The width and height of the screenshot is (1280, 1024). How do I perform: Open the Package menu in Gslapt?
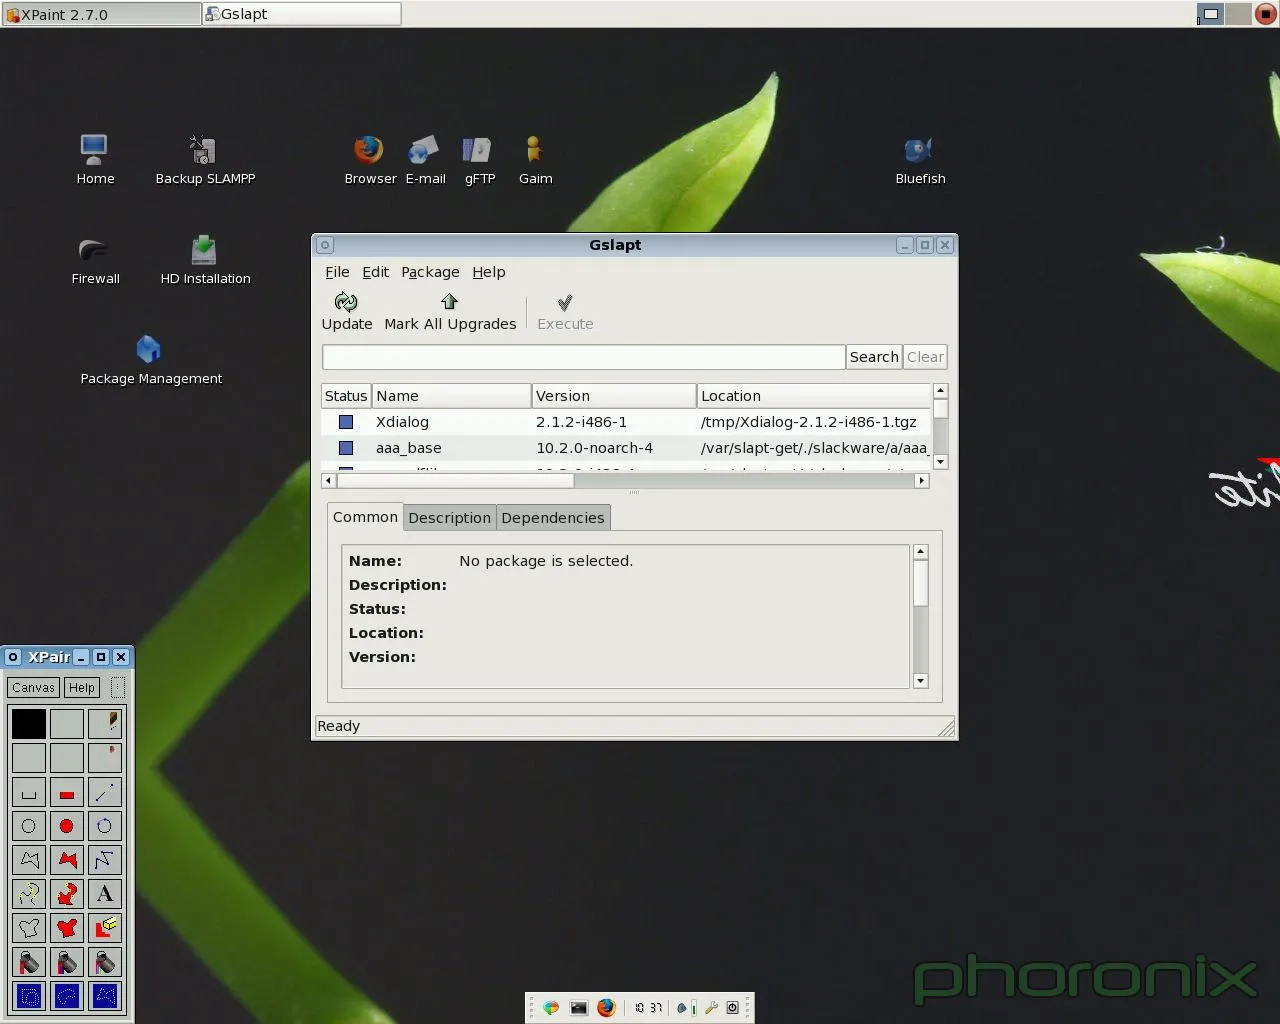pyautogui.click(x=430, y=272)
